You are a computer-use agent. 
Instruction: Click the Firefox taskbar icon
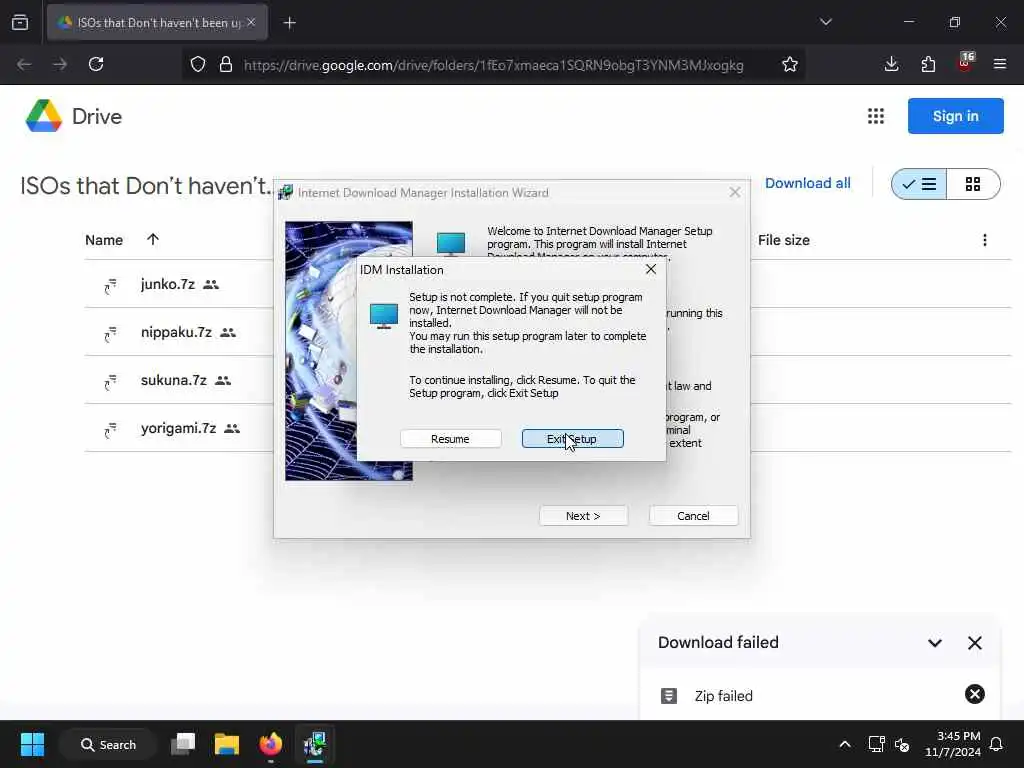(270, 744)
